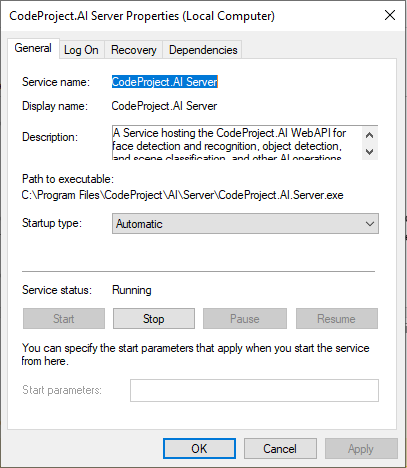
Task: Expand the Startup type dropdown arrow
Action: (370, 224)
